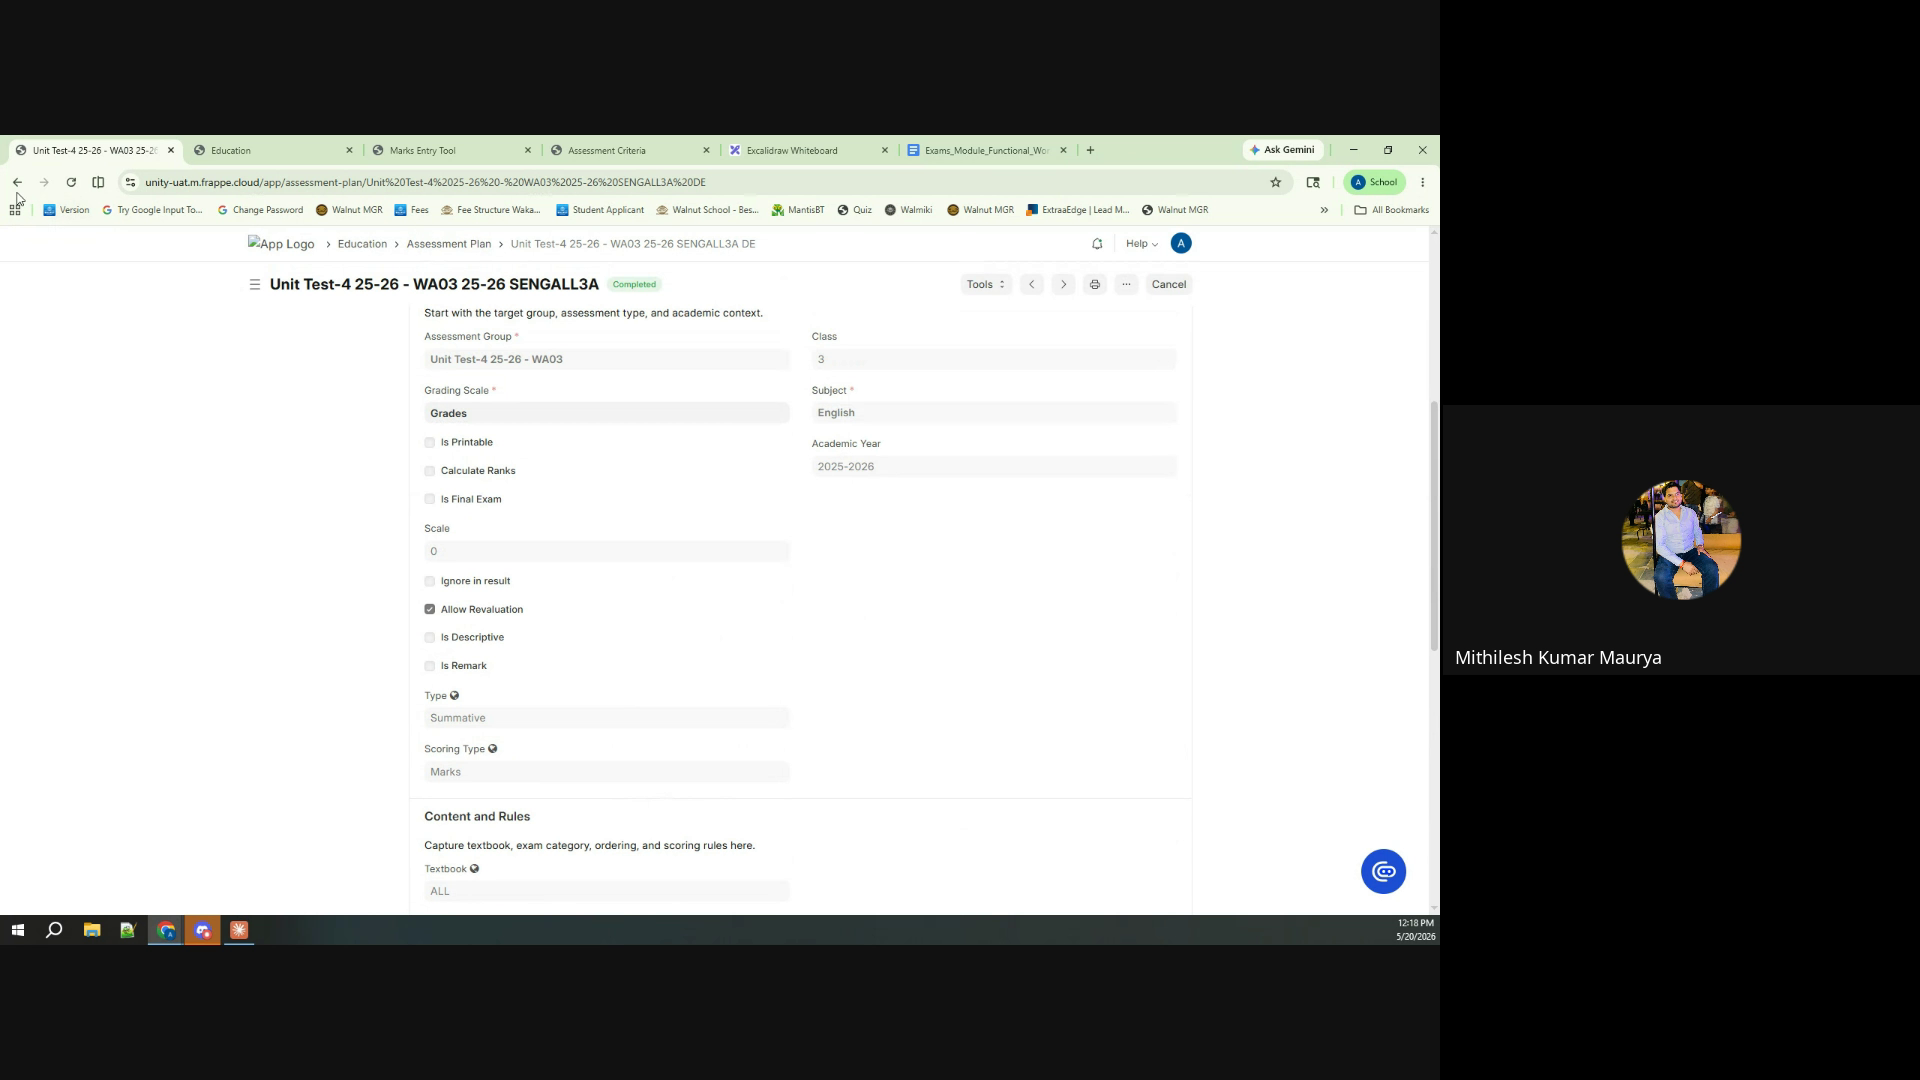Click globe icon beside Textbook label
The image size is (1920, 1080).
pos(474,869)
